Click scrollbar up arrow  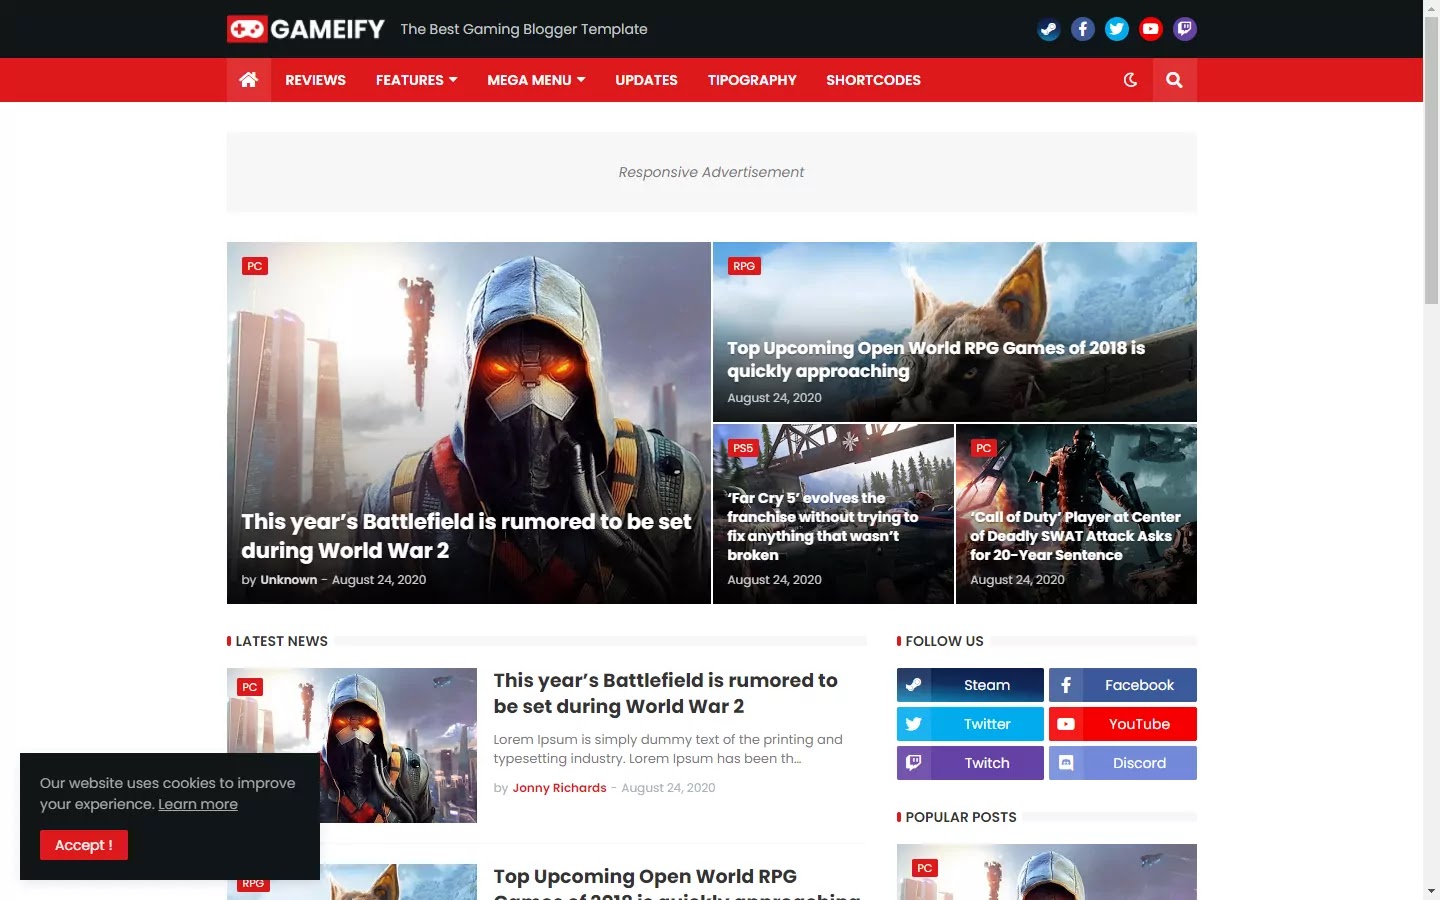coord(1431,8)
